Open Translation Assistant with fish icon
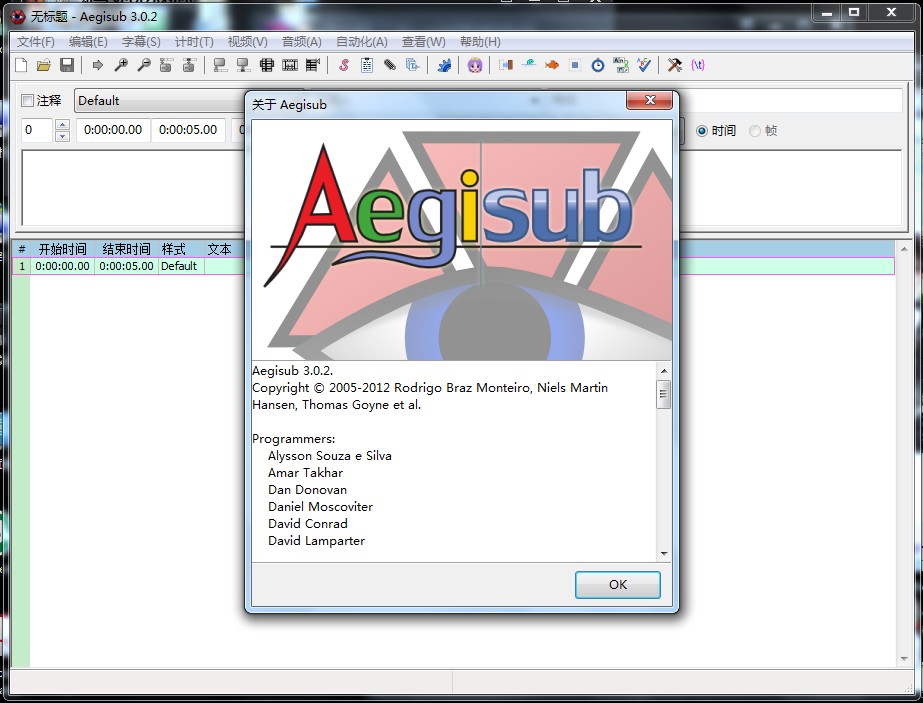The width and height of the screenshot is (923, 703). coord(552,65)
